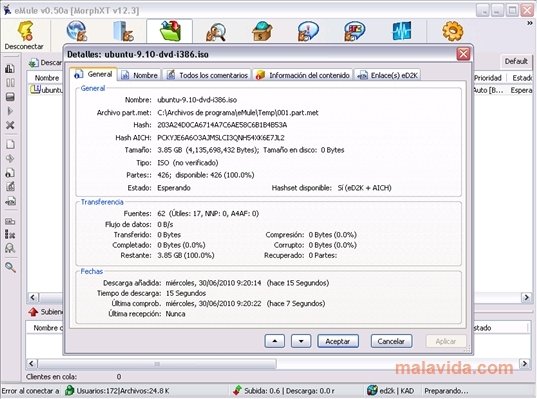Select the ubuntu file row icon

(x=35, y=90)
